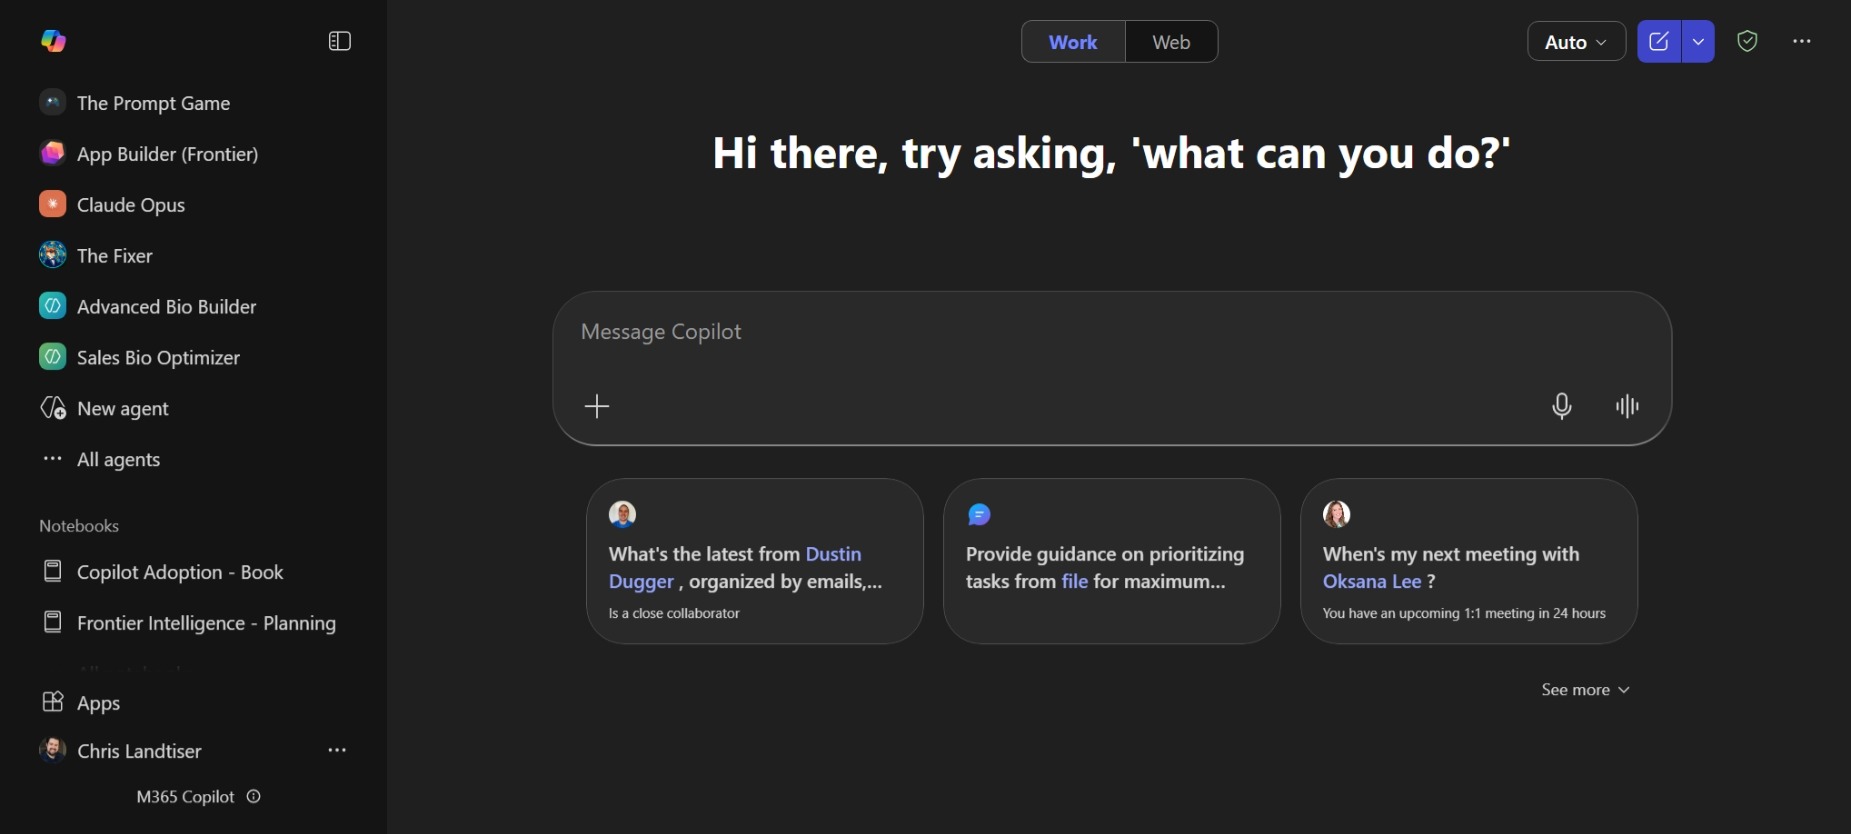This screenshot has height=834, width=1851.
Task: Select The Prompt Game label
Action: 154,103
